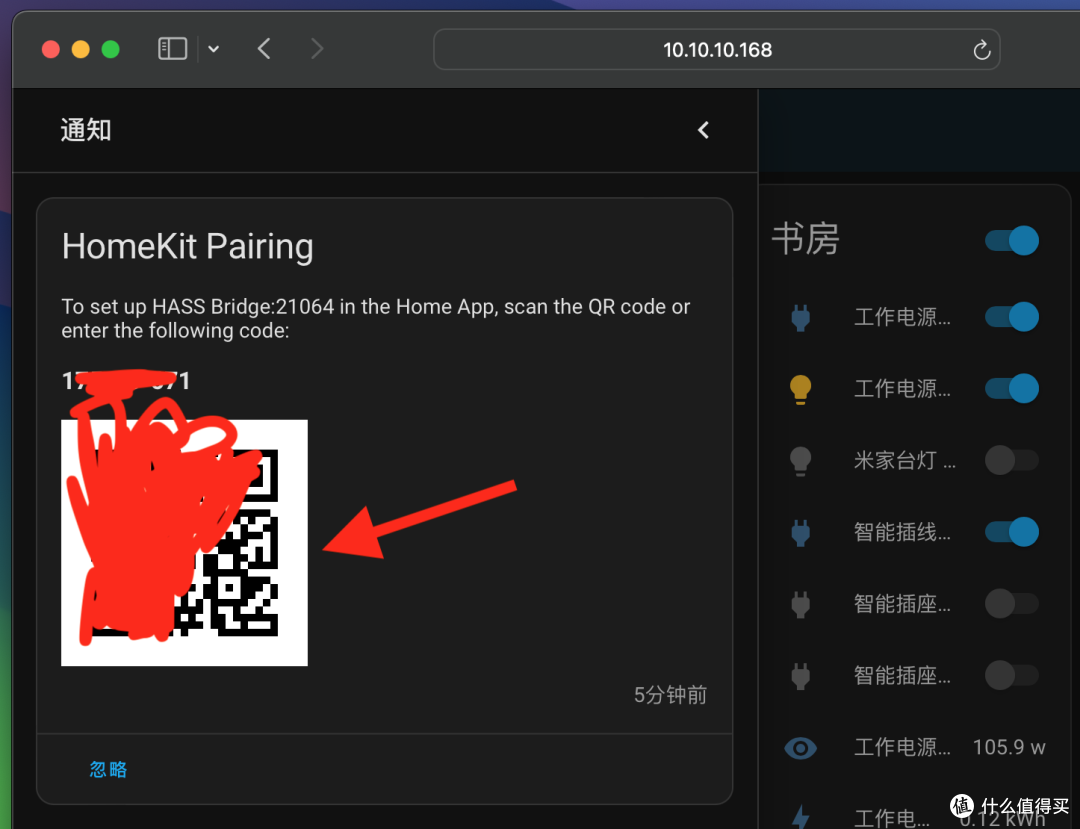Turn on the 米家台灯 switch
1080x829 pixels.
coord(1012,460)
